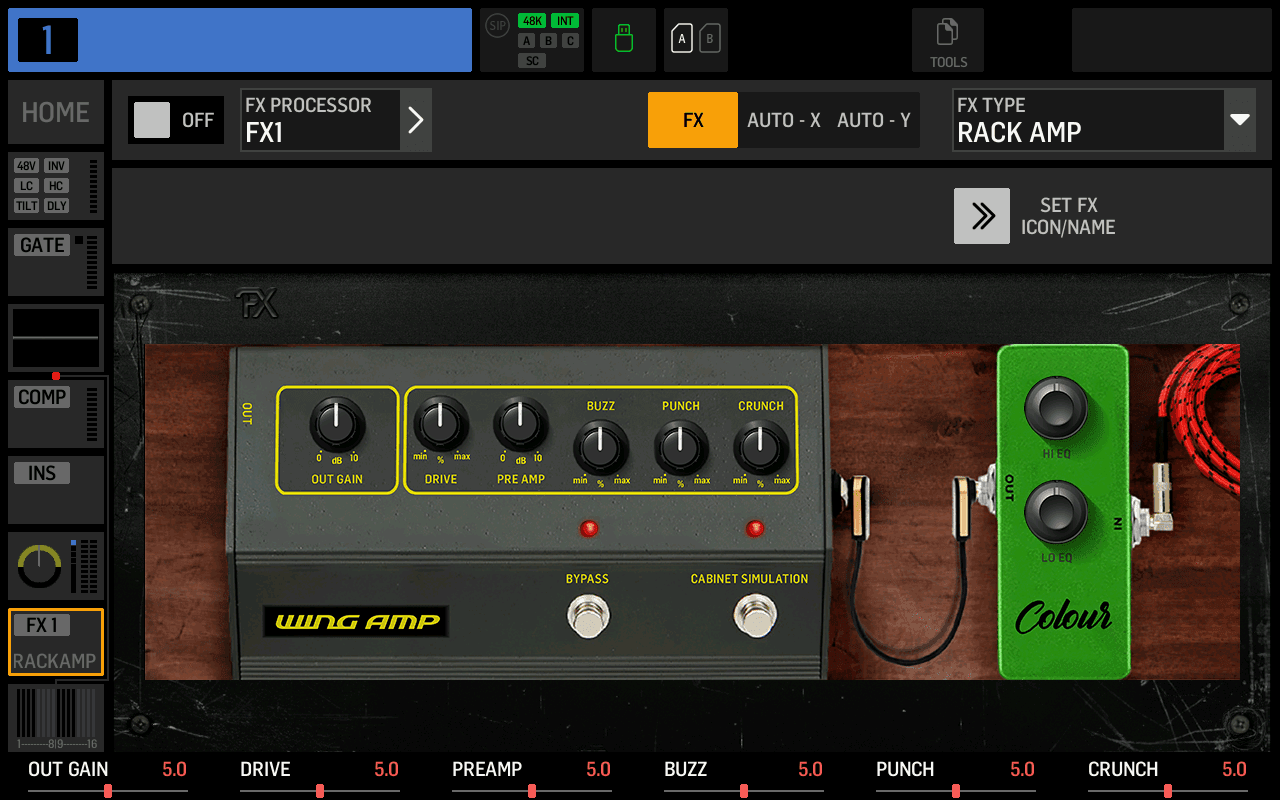Adjust the PUNCH bottom slider
This screenshot has height=800, width=1280.
tap(956, 791)
